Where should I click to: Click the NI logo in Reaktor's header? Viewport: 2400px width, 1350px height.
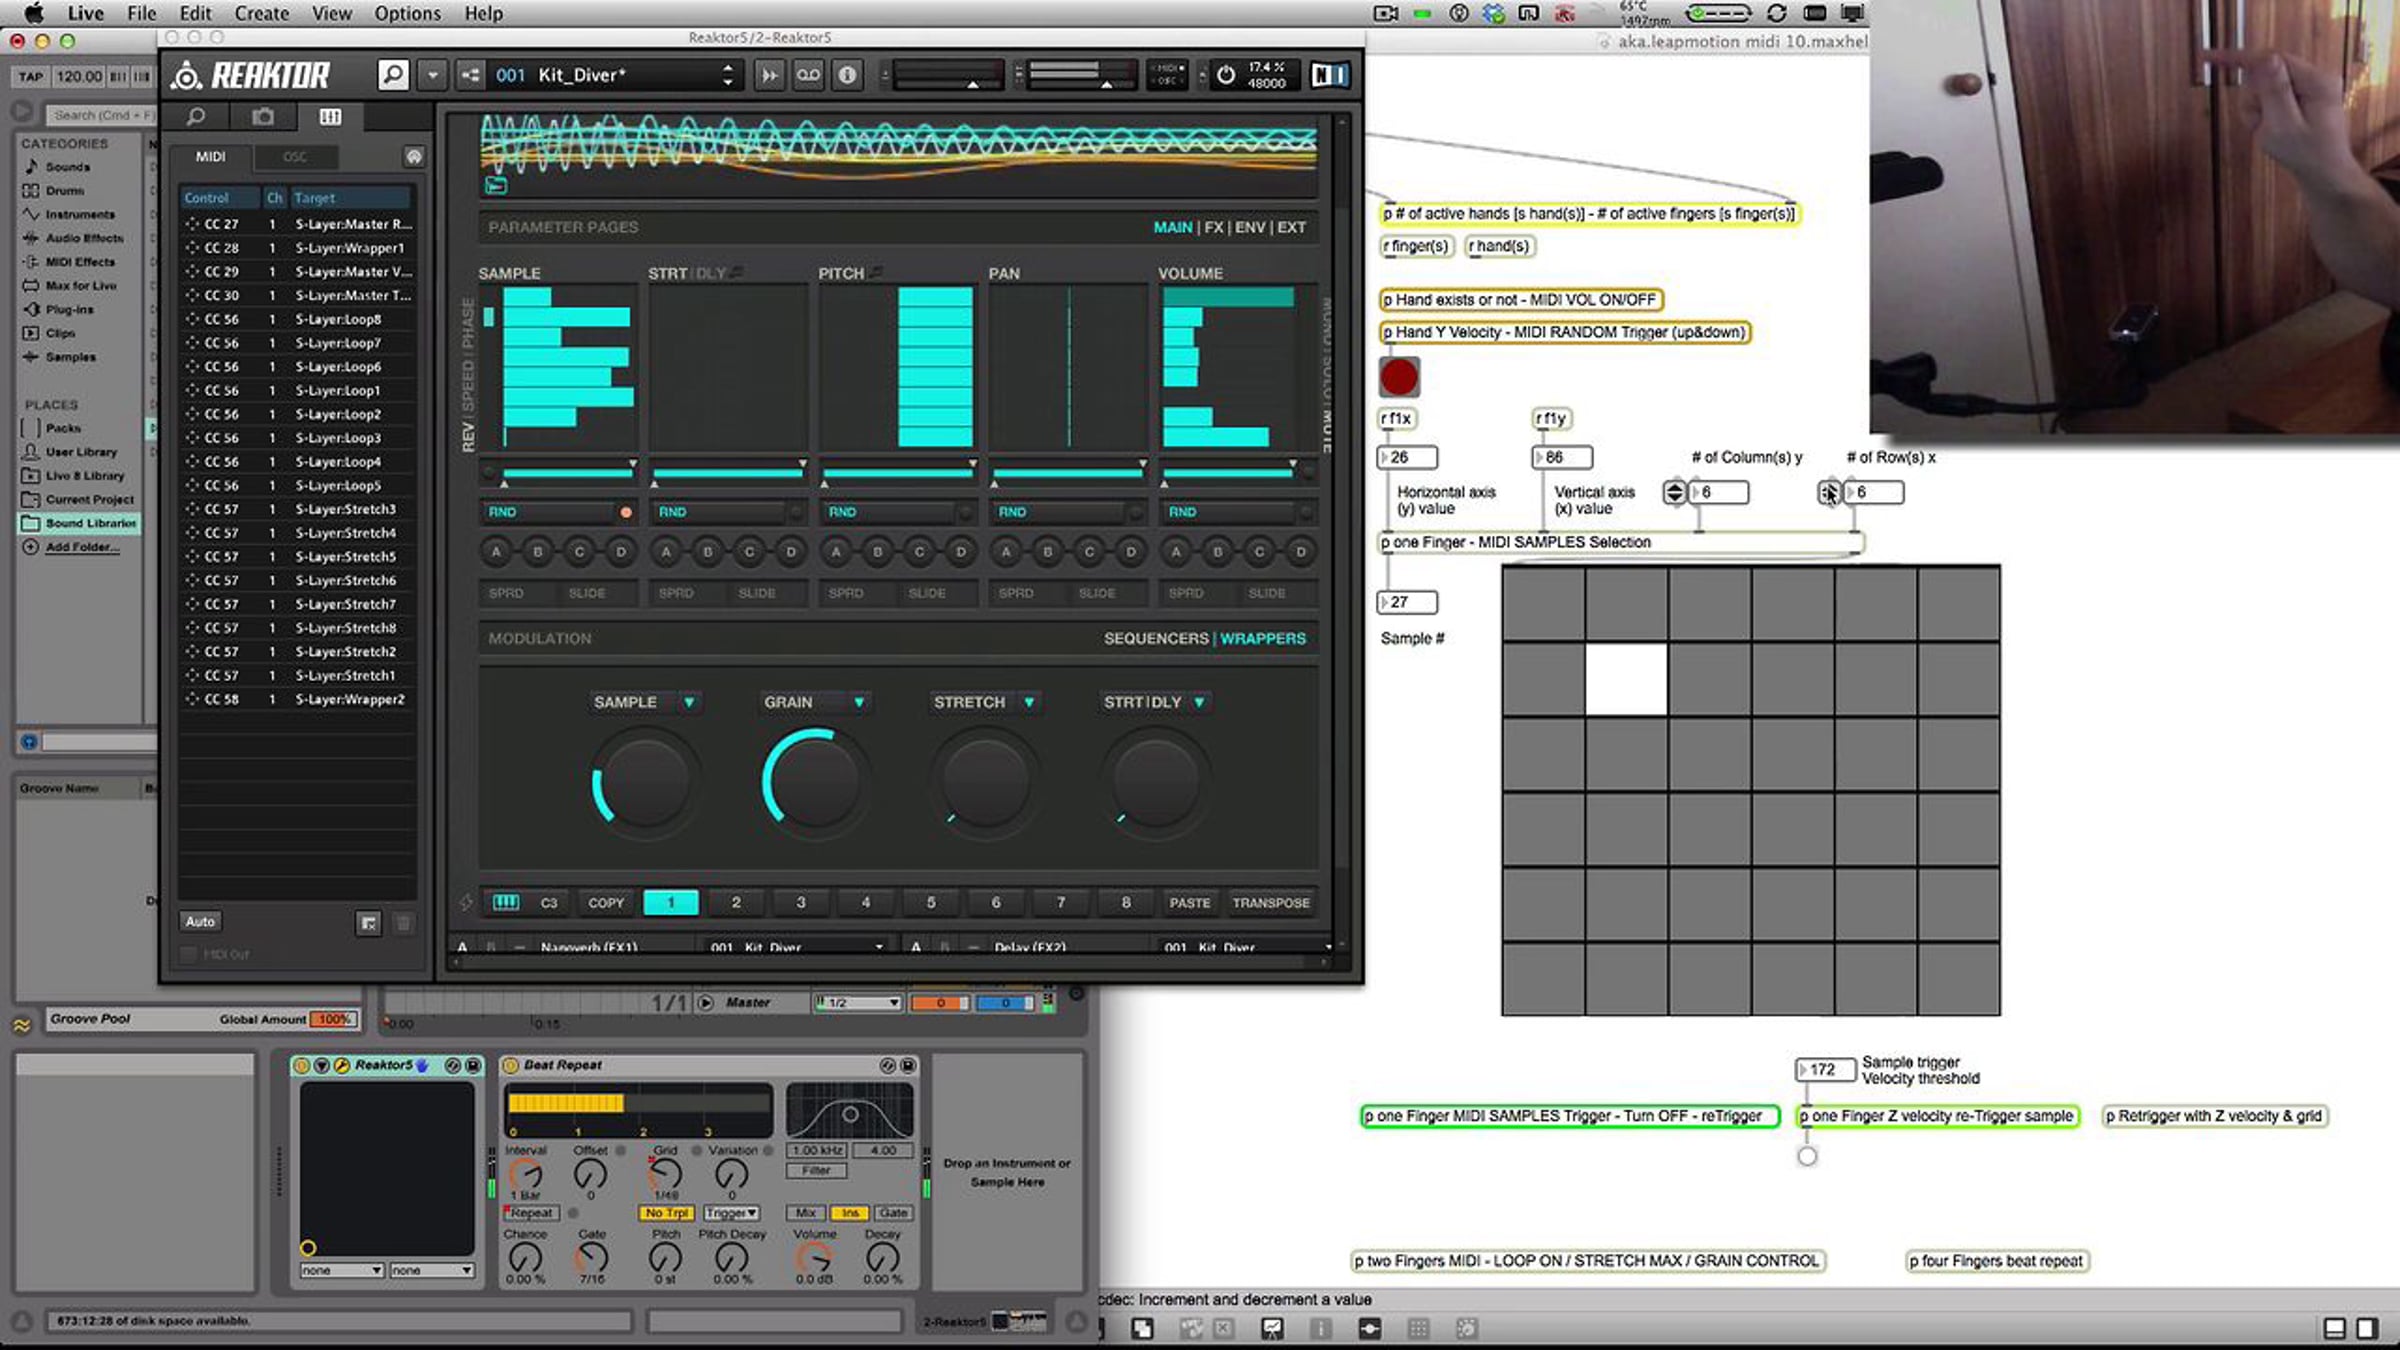pos(1329,75)
